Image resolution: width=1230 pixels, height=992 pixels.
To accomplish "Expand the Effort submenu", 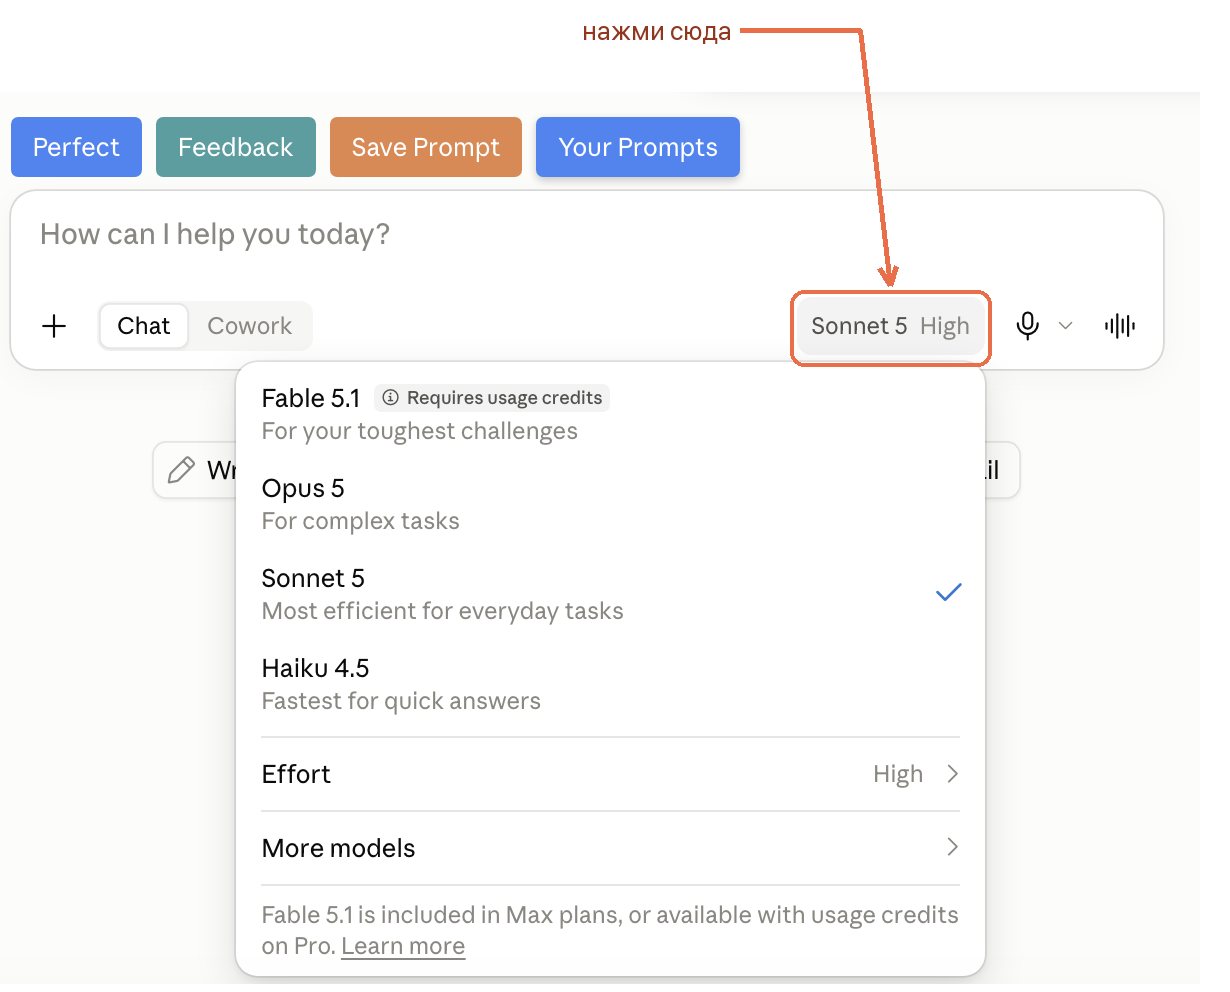I will pos(610,774).
